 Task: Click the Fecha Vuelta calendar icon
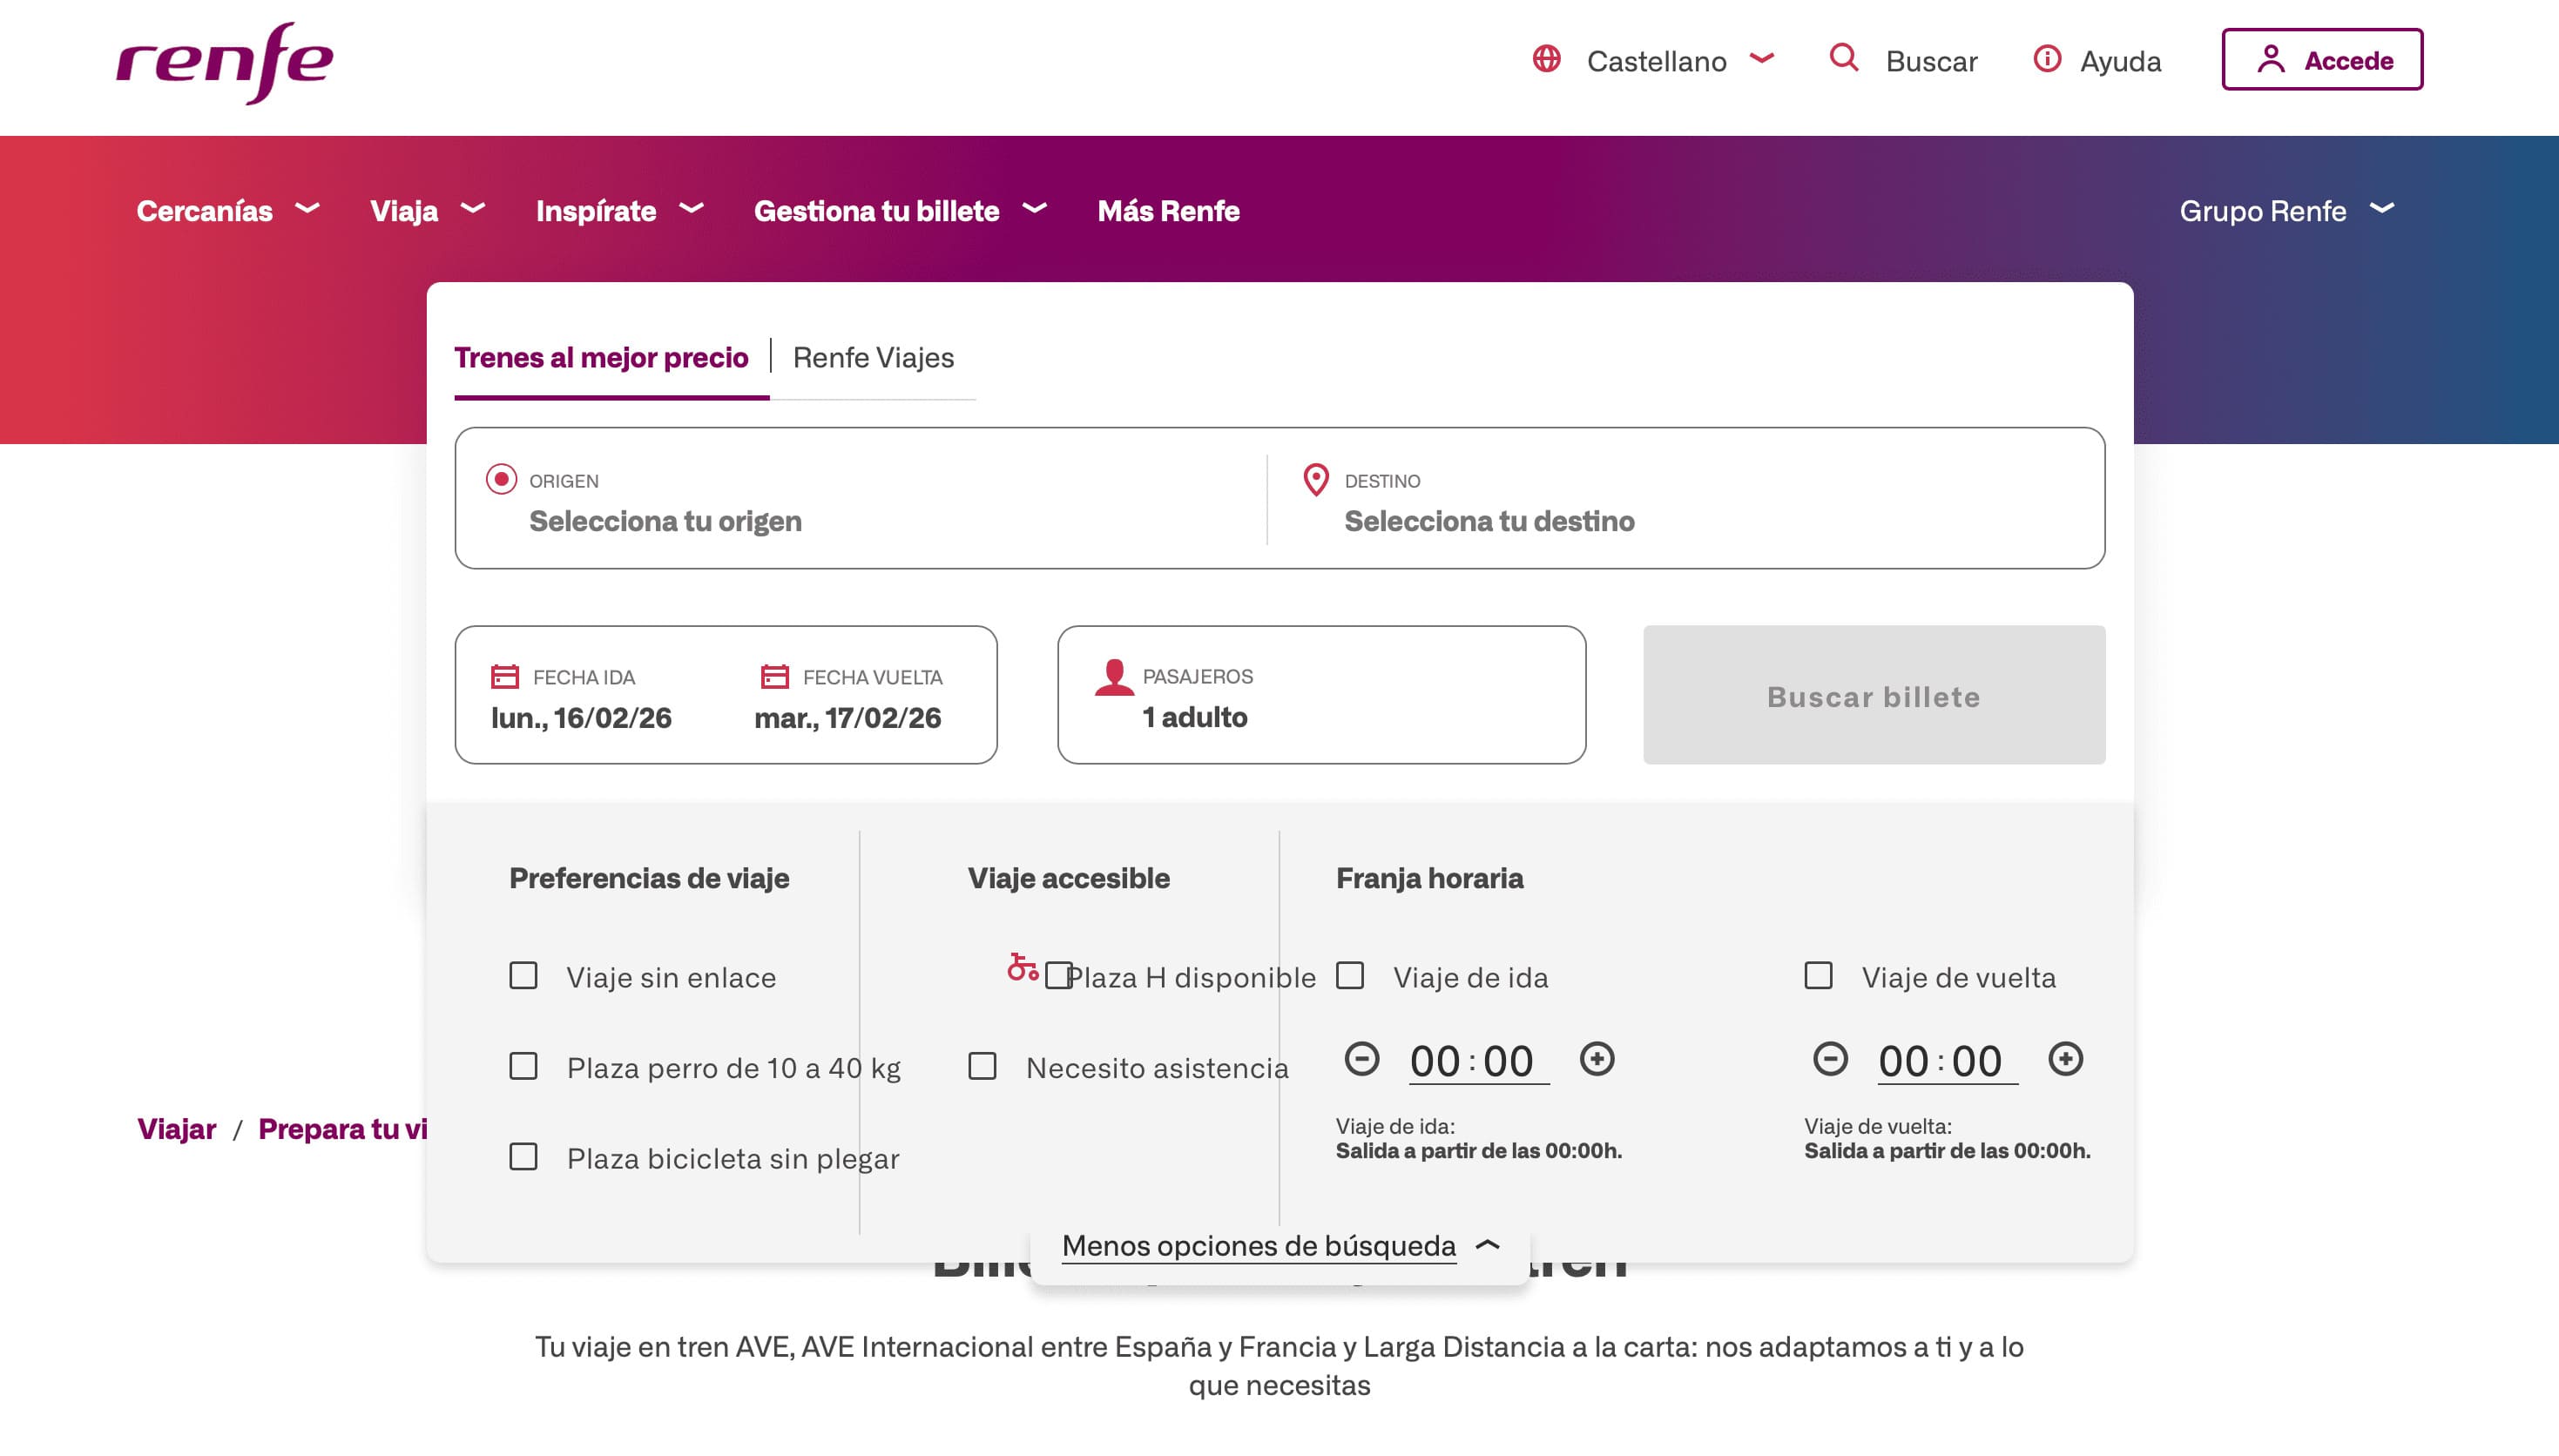(x=774, y=677)
